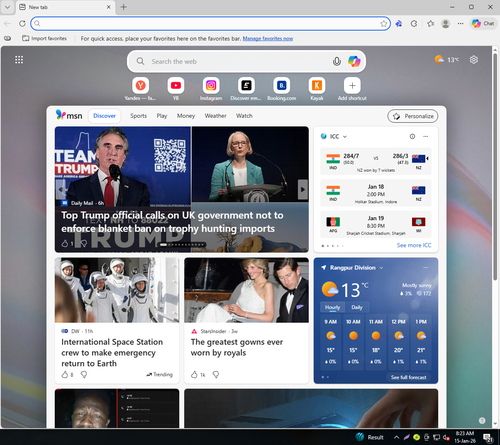Screen dimensions: 500x445
Task: Open the Watch tab in MSN
Action: (x=244, y=116)
